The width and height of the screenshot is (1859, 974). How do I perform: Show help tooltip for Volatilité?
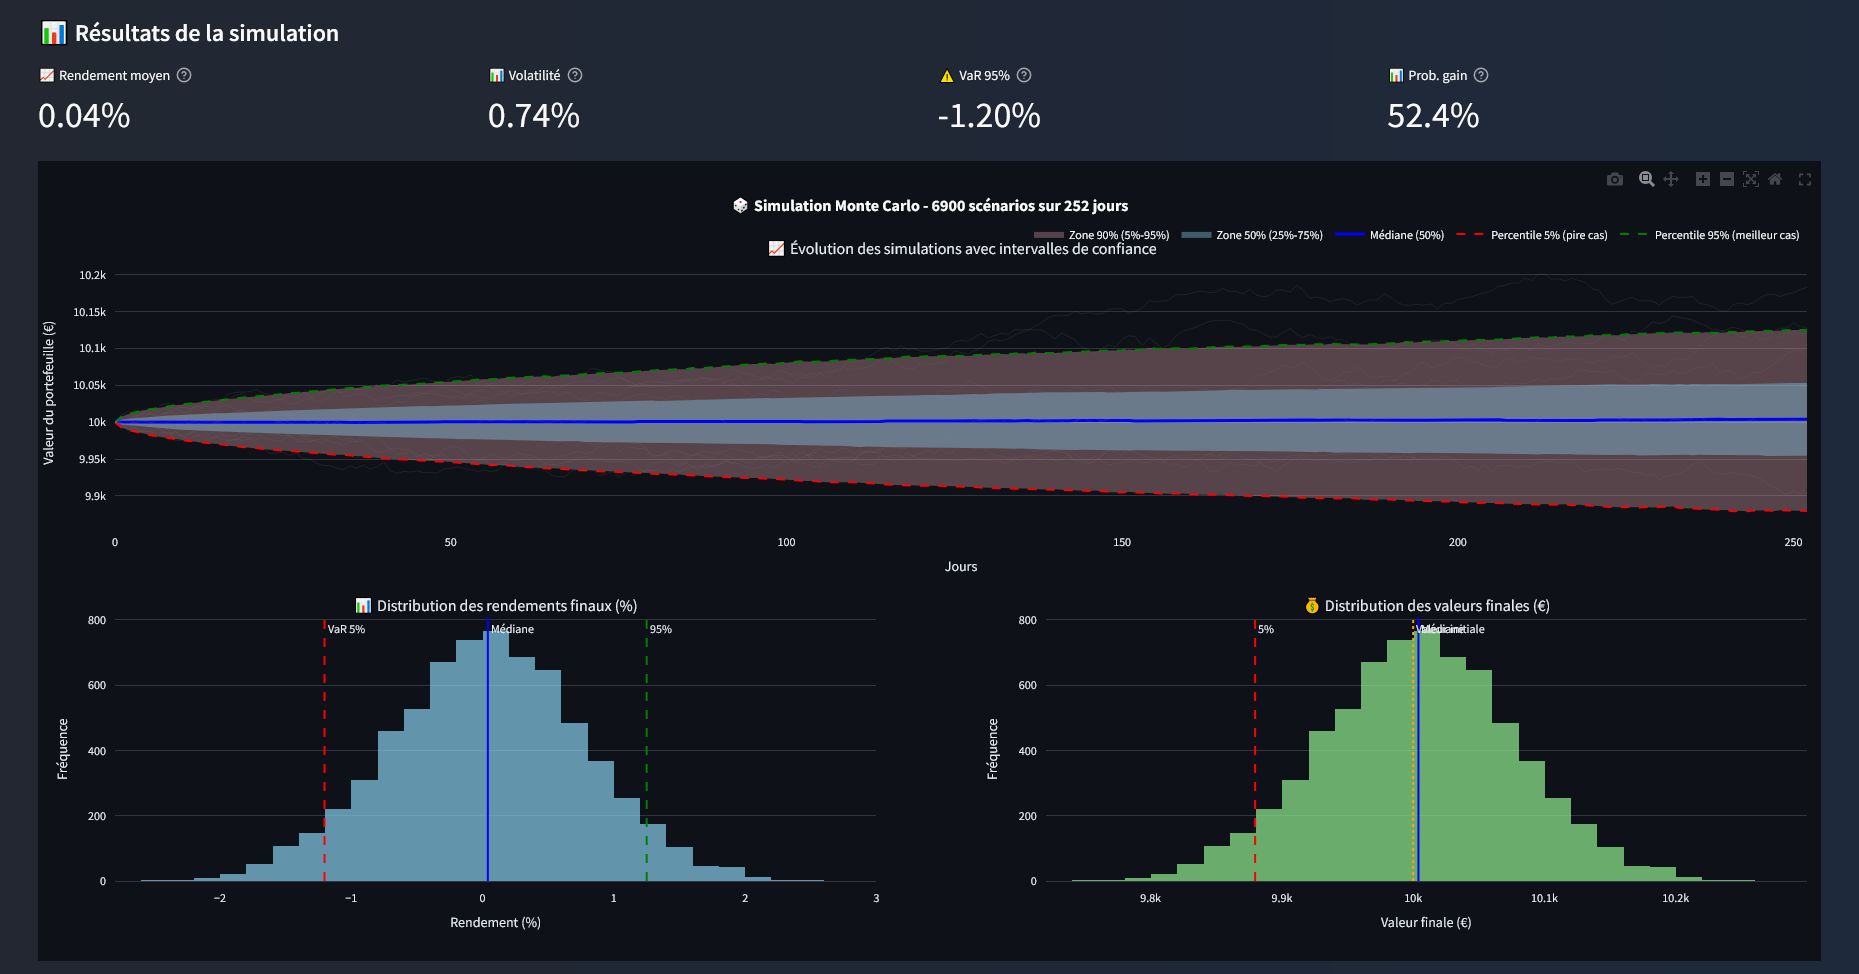575,75
